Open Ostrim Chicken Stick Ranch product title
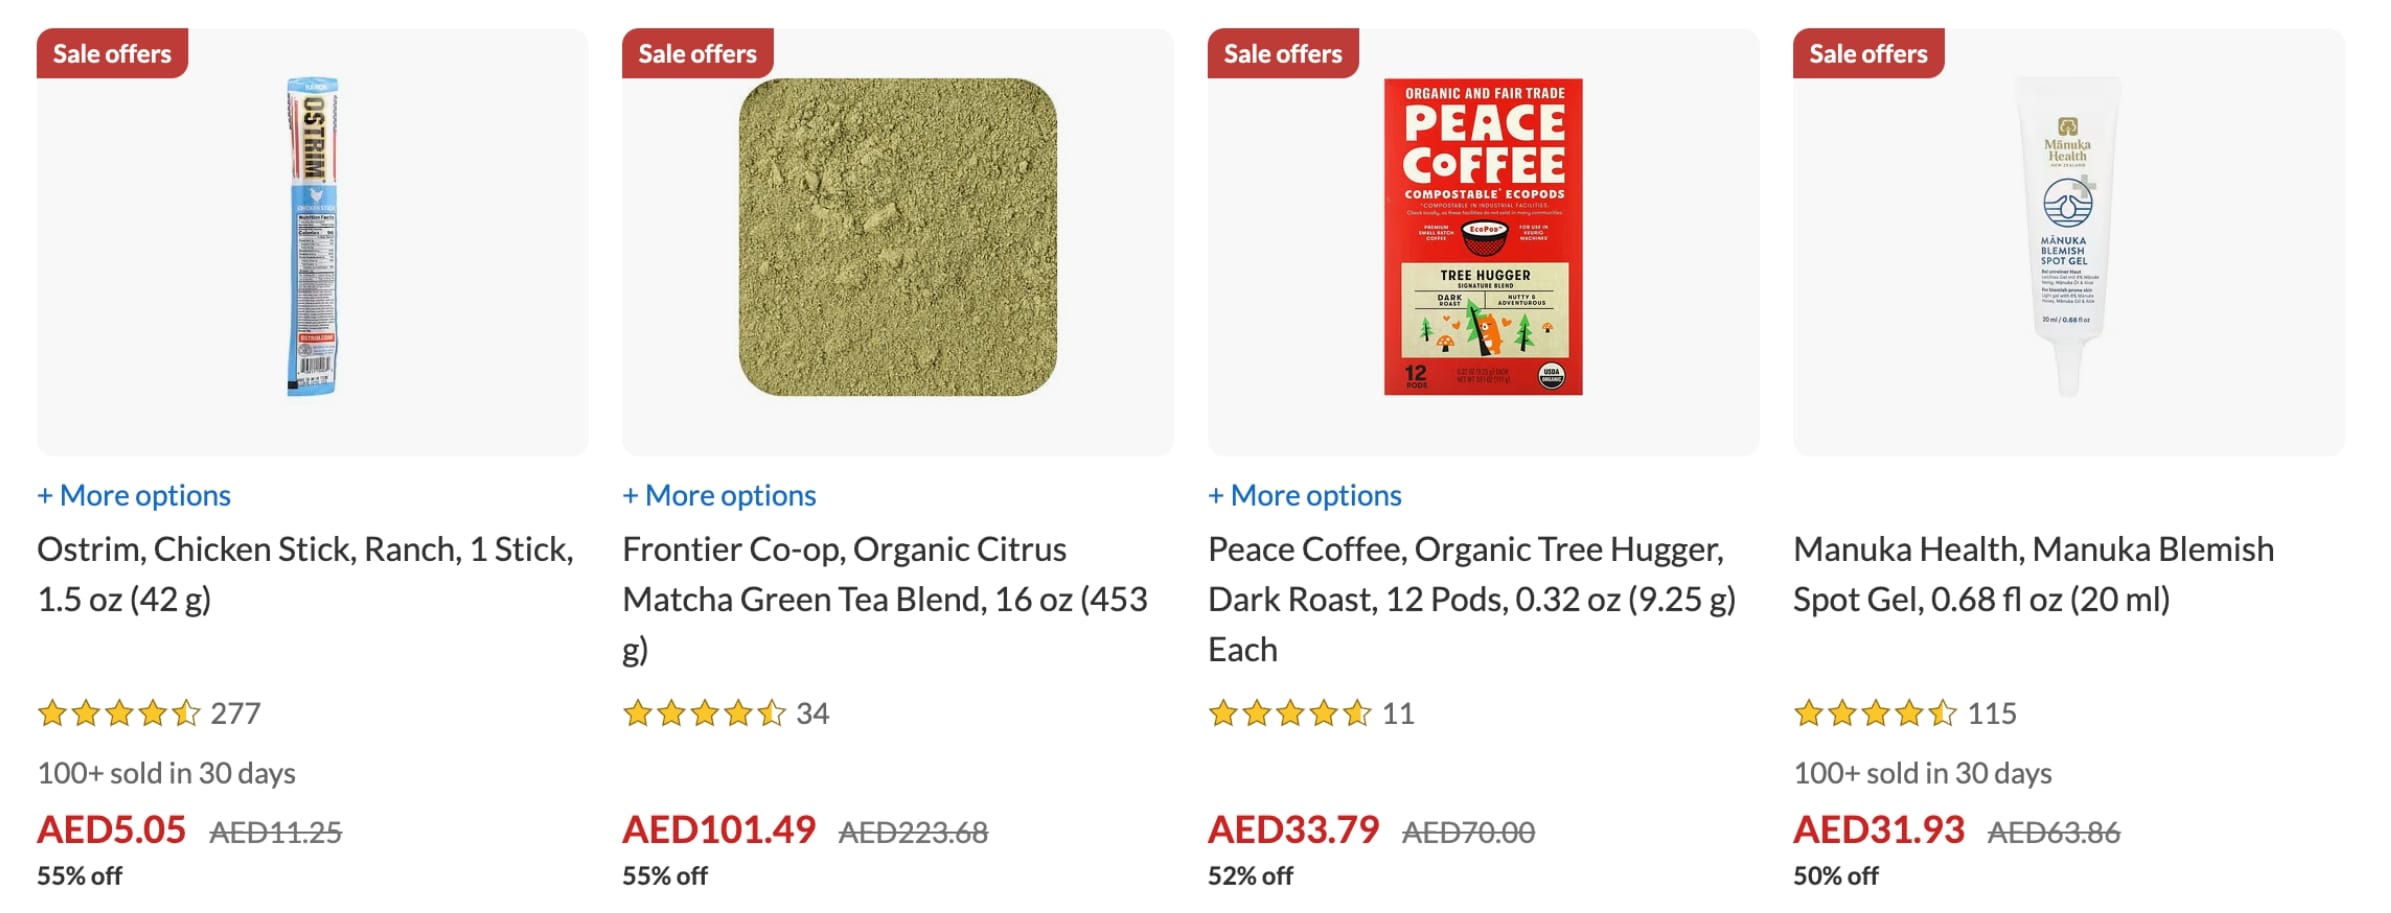Screen dimensions: 2391x913 305,574
